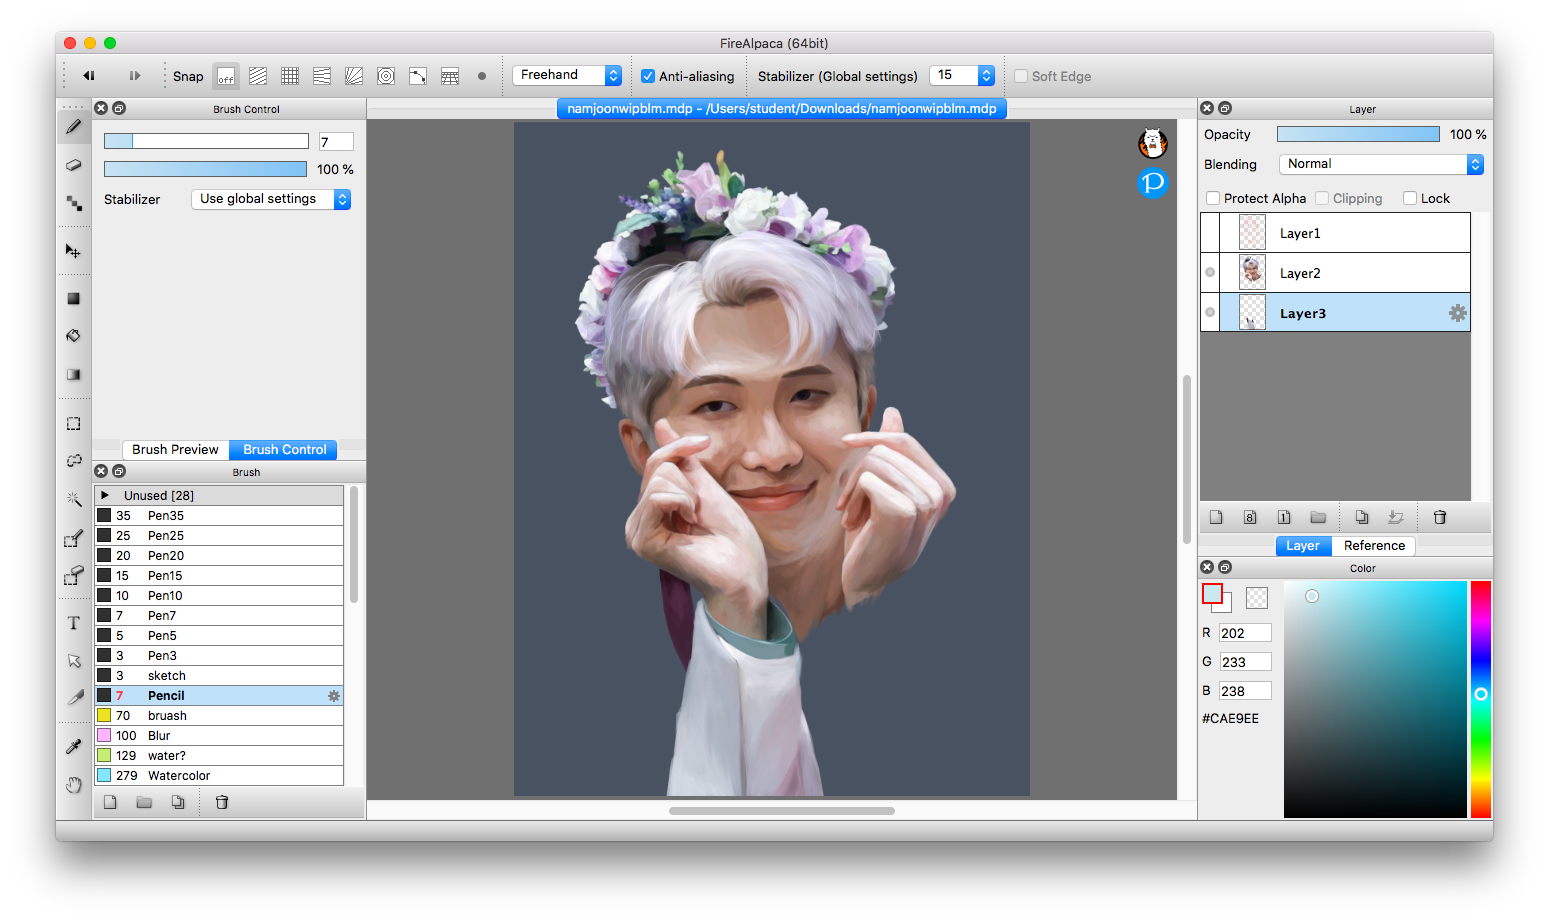Screen dimensions: 1549x921
Task: Create a new layer in Layer panel
Action: point(1216,517)
